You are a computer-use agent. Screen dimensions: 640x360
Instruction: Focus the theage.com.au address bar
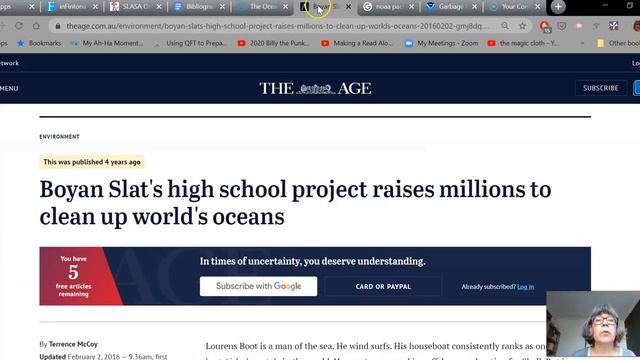(x=277, y=26)
